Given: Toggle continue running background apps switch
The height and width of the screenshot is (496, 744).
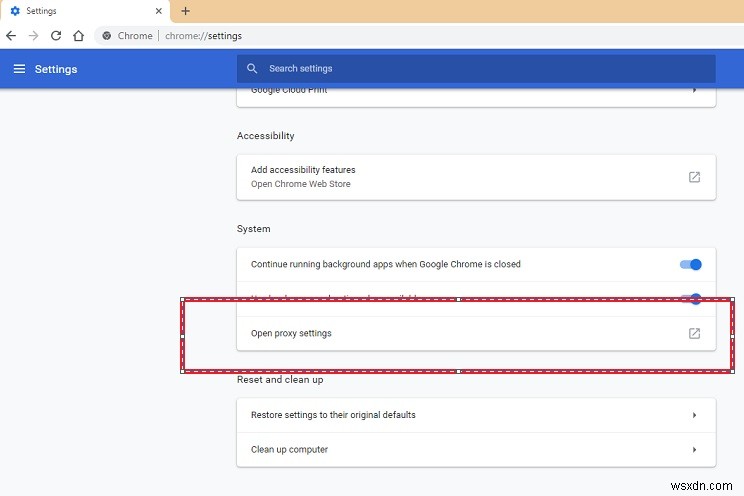Looking at the screenshot, I should coord(691,264).
